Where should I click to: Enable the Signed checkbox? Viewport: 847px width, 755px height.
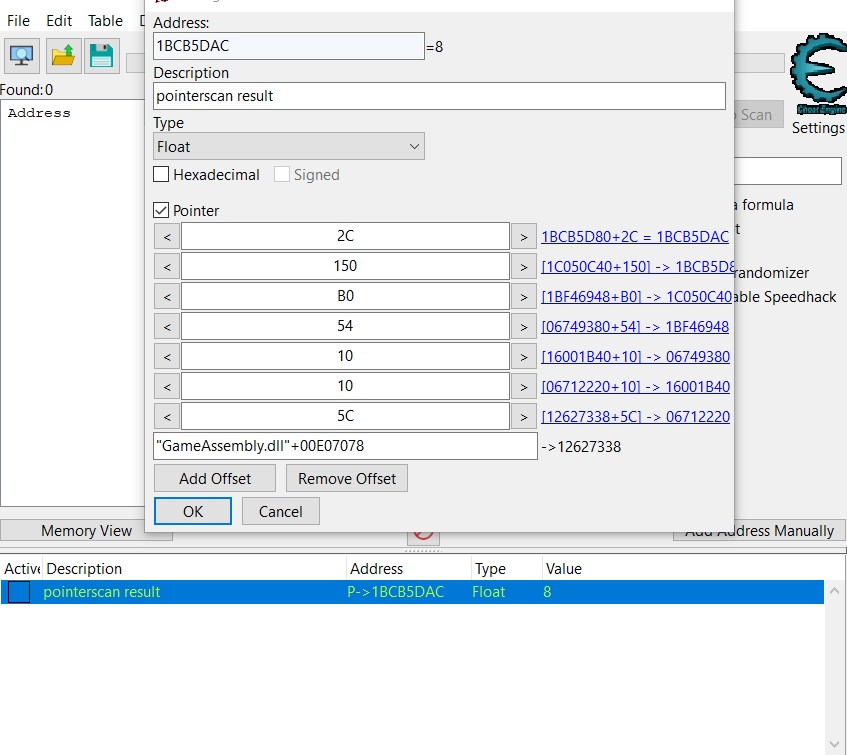point(281,174)
